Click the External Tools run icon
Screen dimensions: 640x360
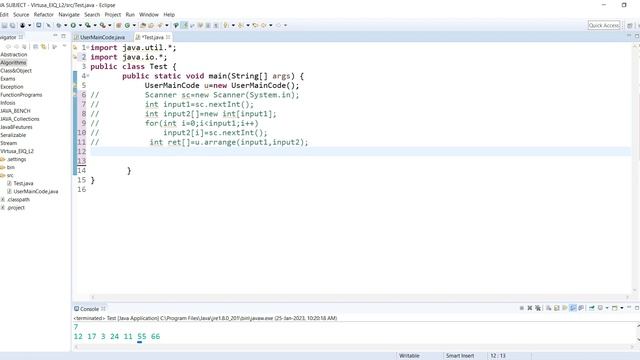[x=102, y=25]
